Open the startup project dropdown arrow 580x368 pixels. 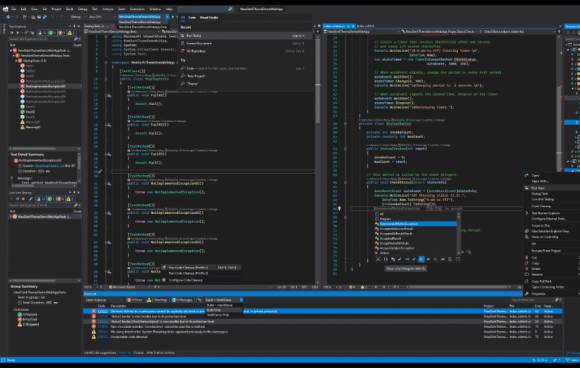pyautogui.click(x=167, y=17)
